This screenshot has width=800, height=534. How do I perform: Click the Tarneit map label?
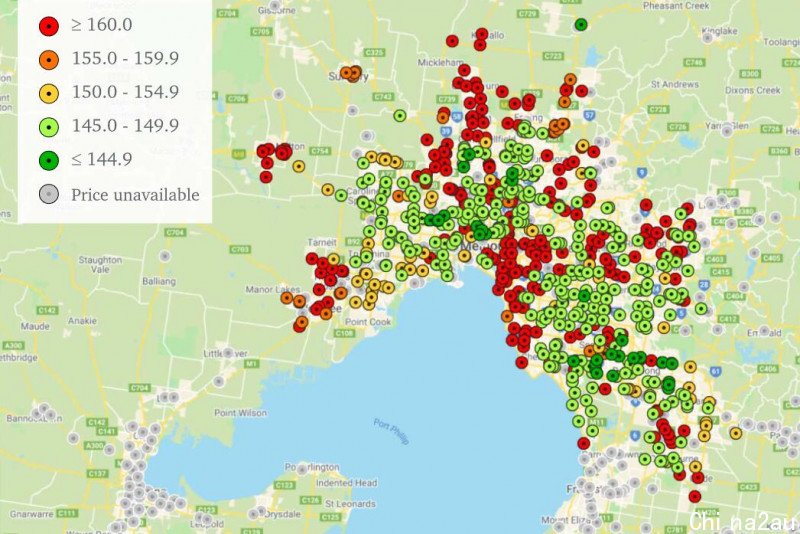(x=322, y=242)
